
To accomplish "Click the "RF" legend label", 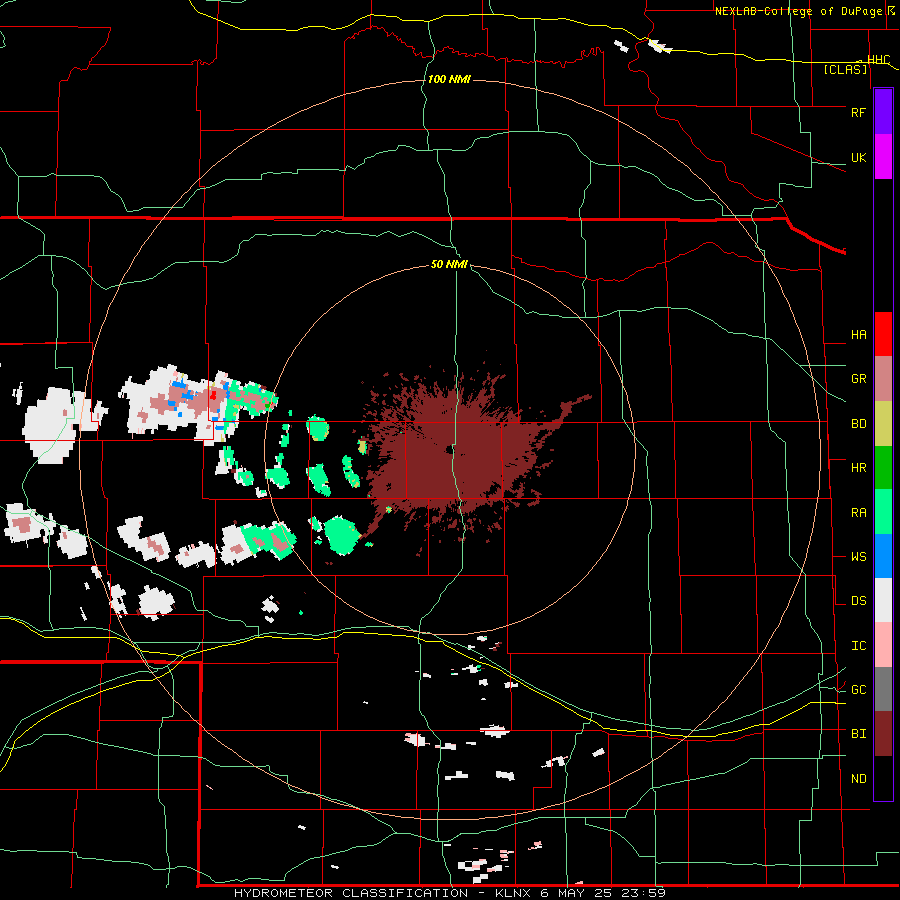I will (x=858, y=112).
